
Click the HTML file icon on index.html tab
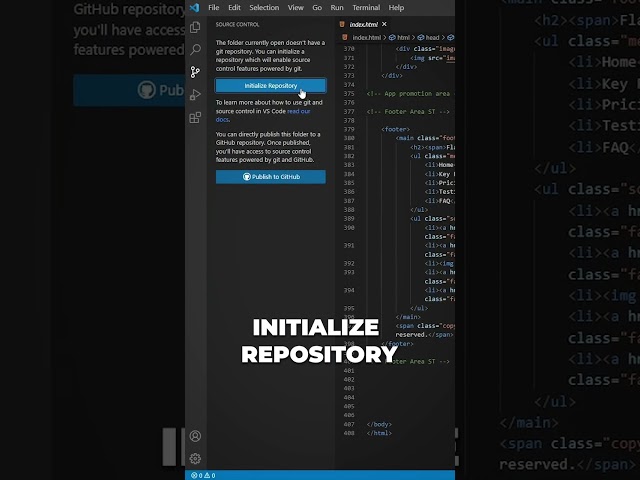click(x=342, y=24)
